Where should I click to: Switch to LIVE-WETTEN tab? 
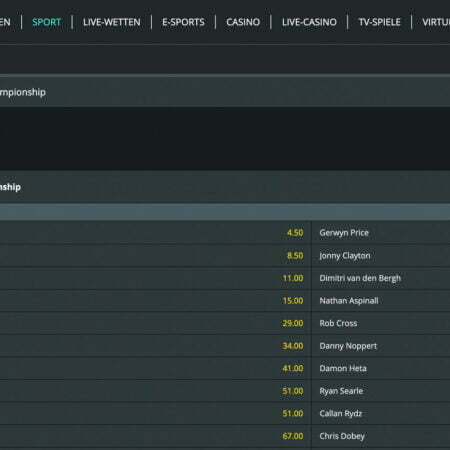pyautogui.click(x=112, y=22)
